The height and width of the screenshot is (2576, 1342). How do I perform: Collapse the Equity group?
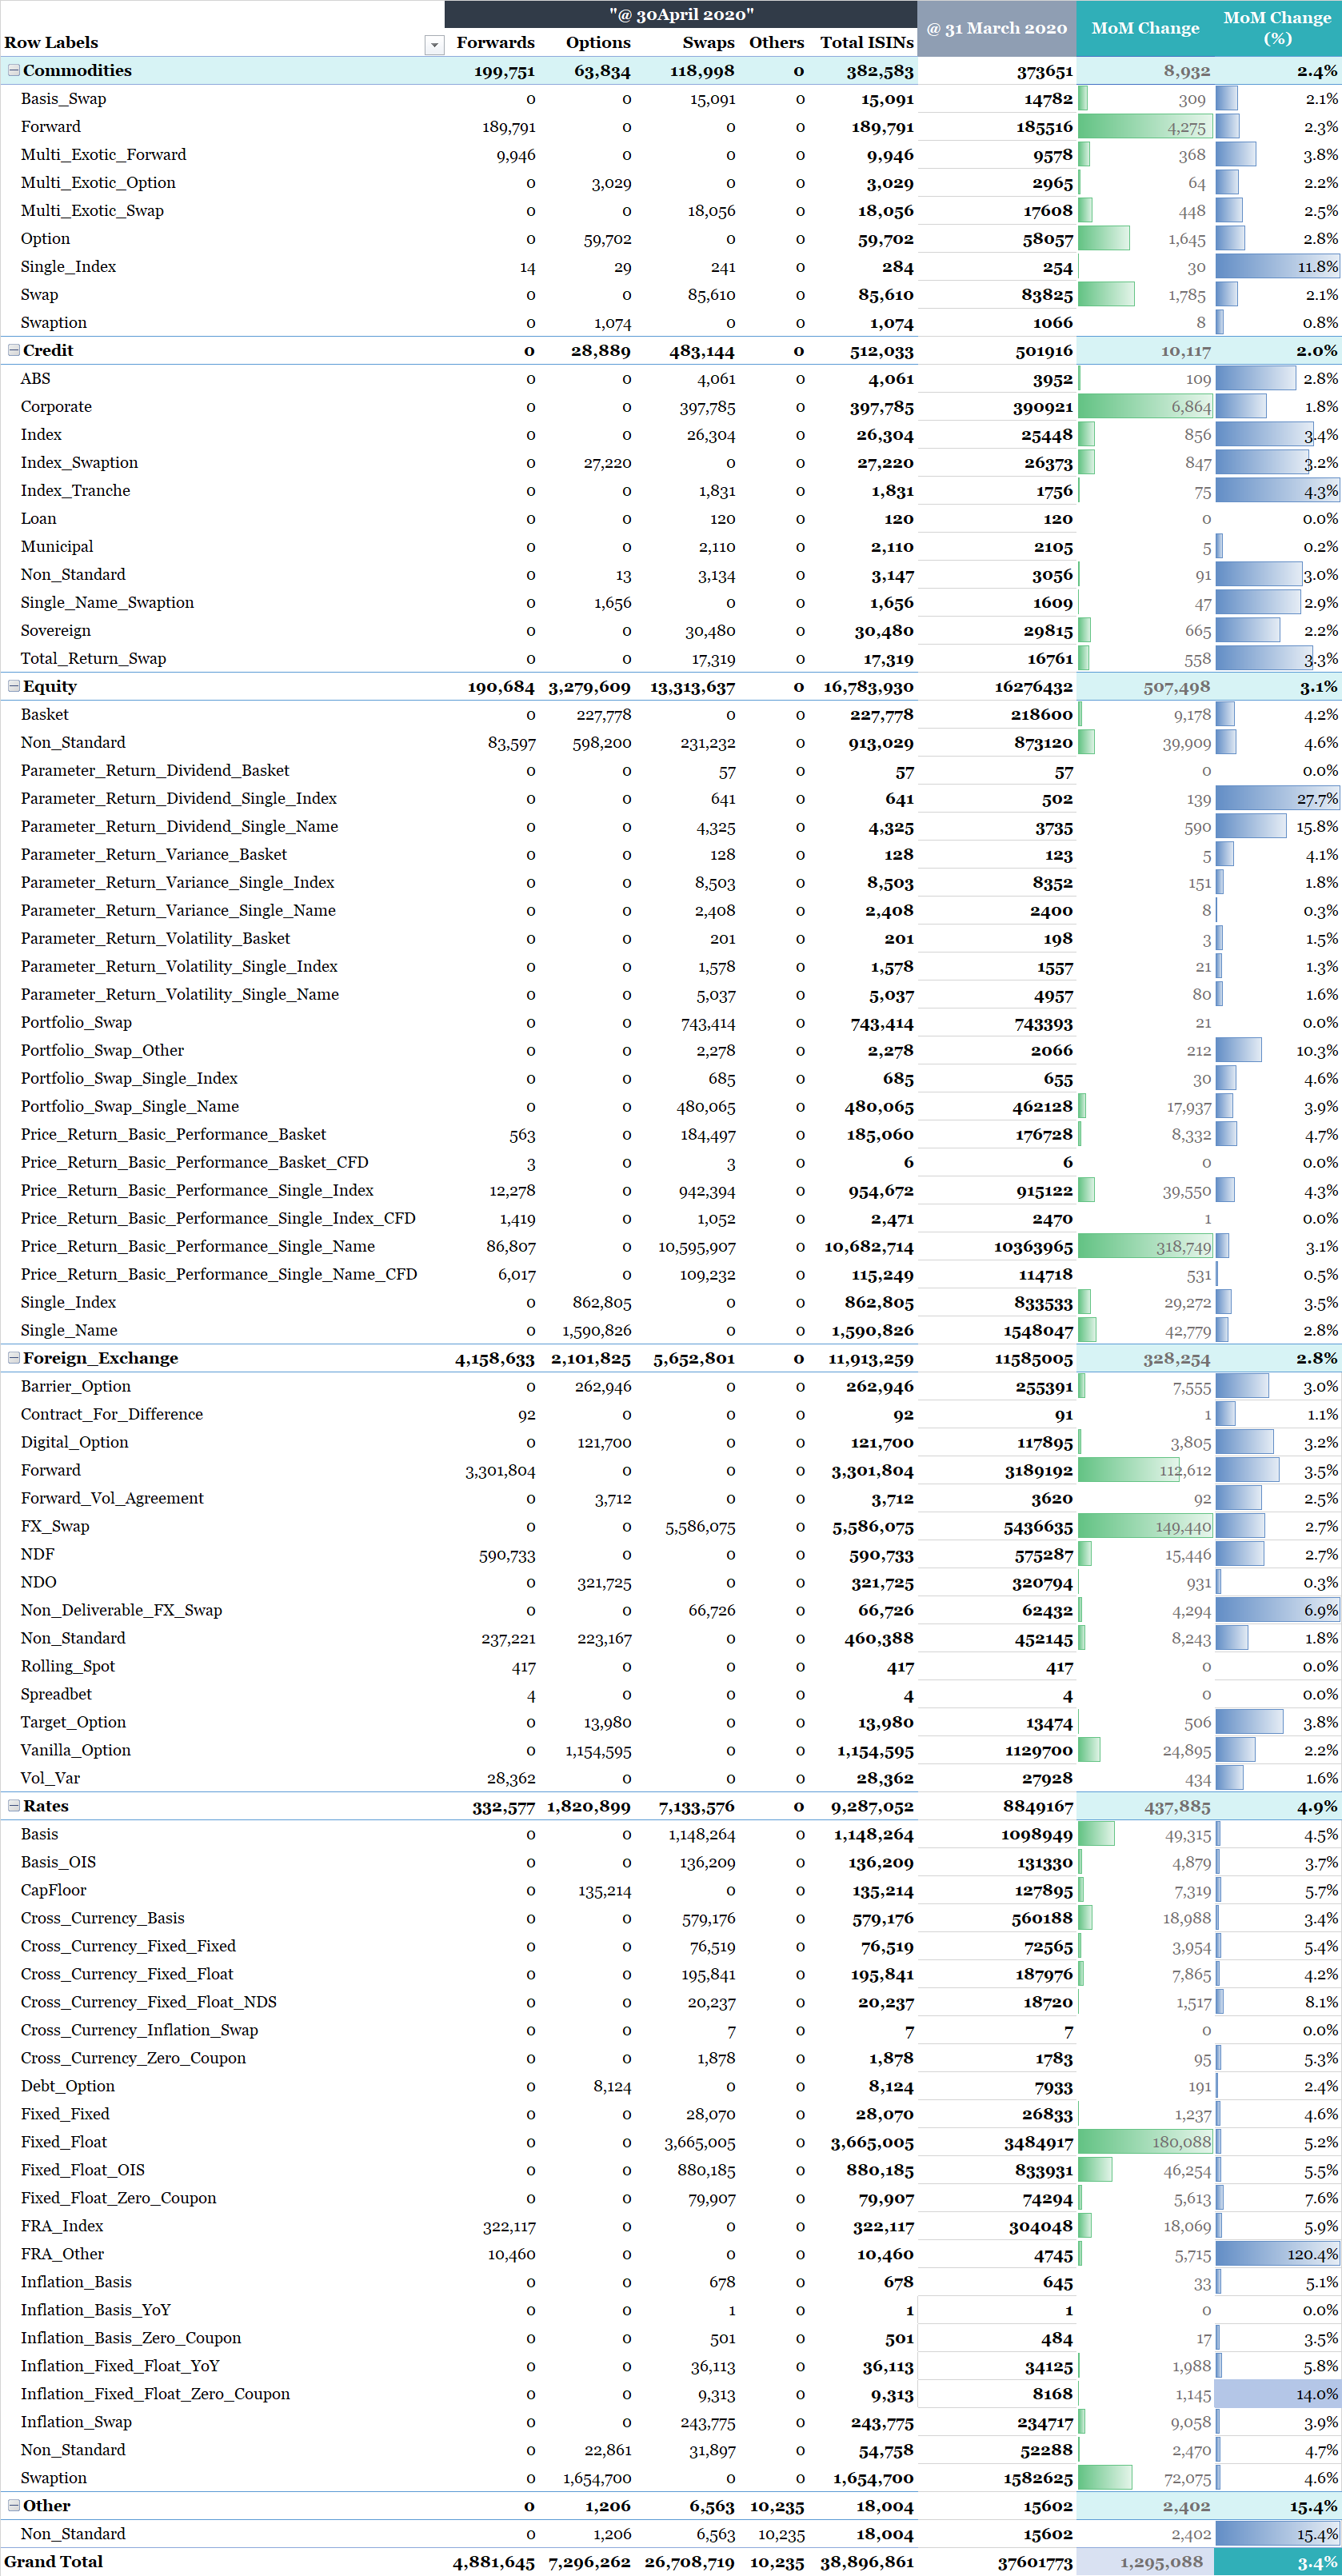(14, 686)
